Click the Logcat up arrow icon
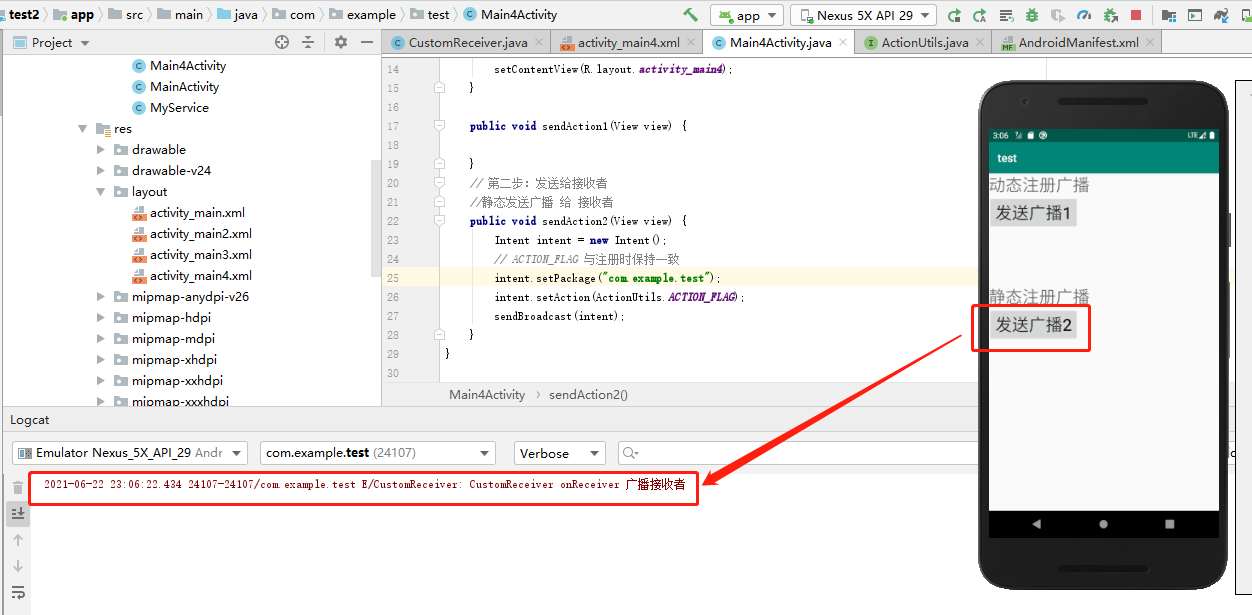The height and width of the screenshot is (615, 1252). click(x=17, y=540)
